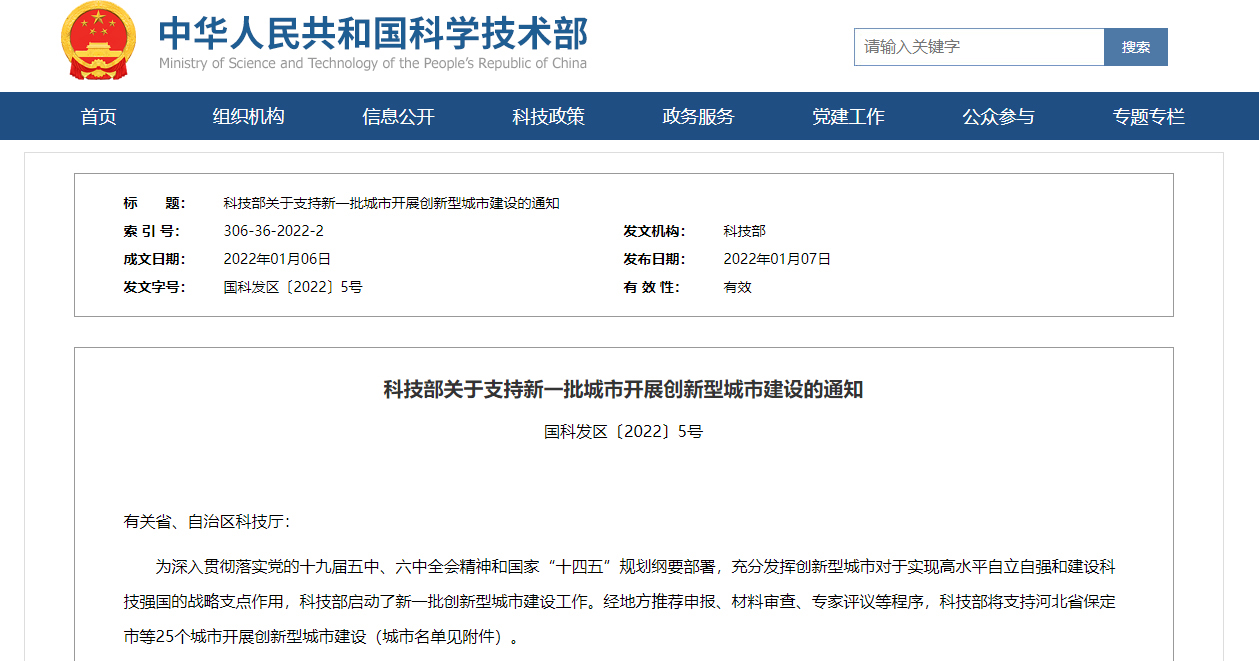Click the 有效性 field label
The height and width of the screenshot is (661, 1259).
point(651,287)
